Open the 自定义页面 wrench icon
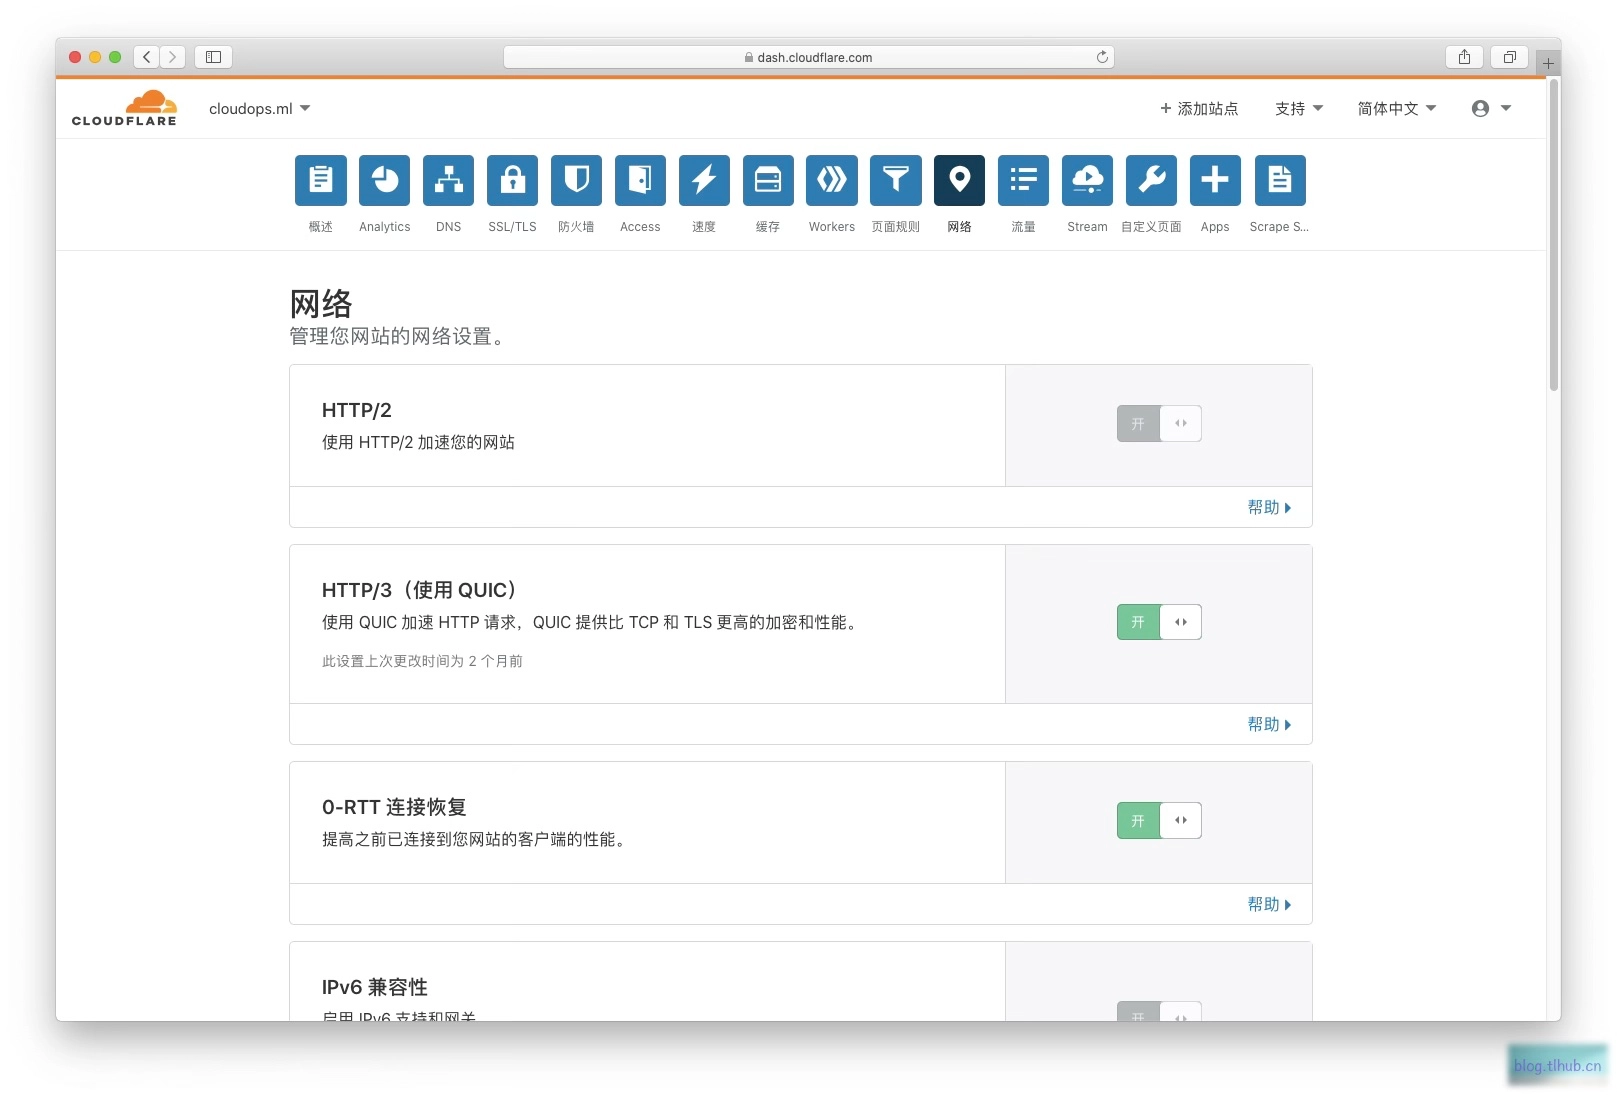Screen dimensions: 1617x1095 click(x=1151, y=180)
